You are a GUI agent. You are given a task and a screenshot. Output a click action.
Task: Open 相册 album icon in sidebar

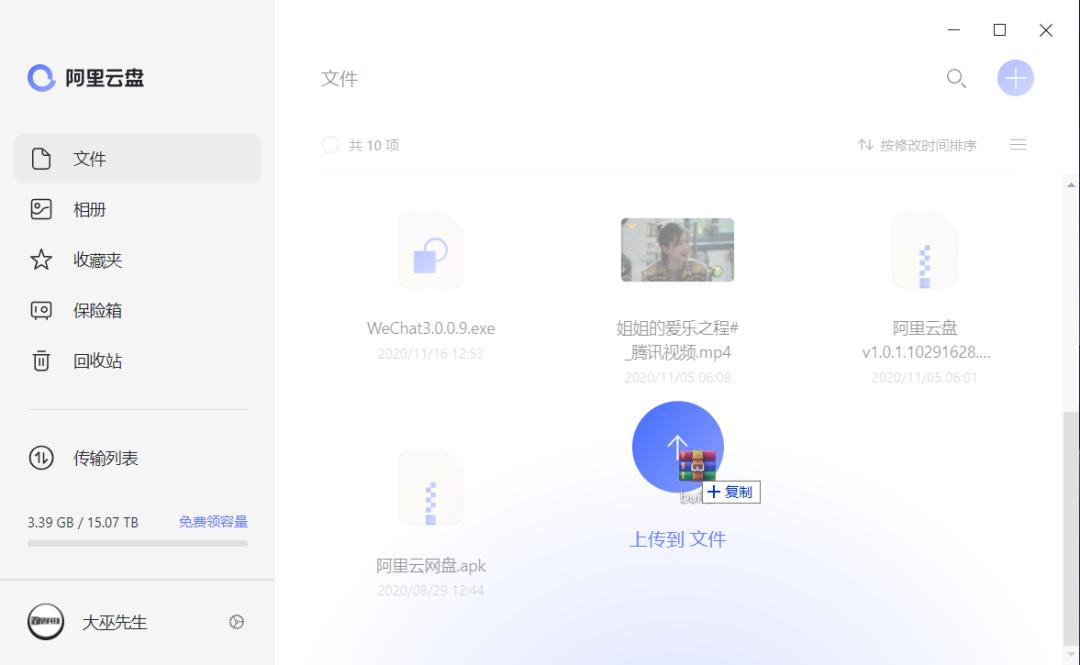click(x=42, y=209)
